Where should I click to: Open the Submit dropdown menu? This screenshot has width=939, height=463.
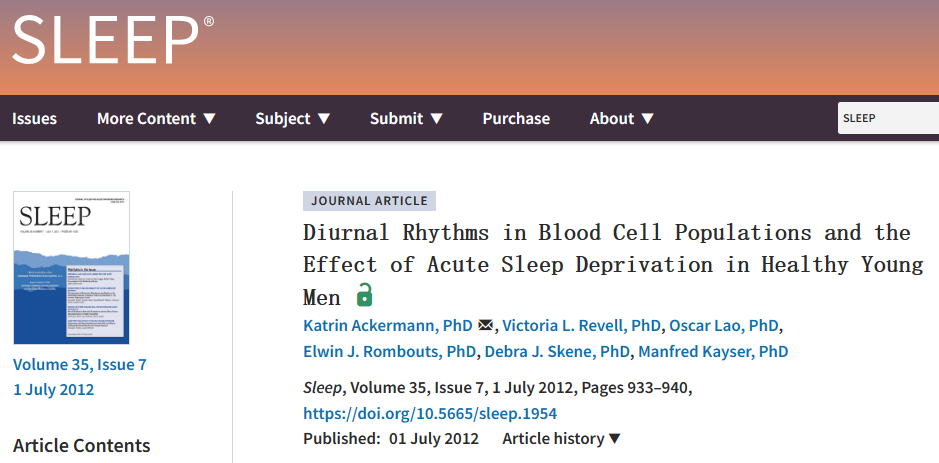(406, 119)
